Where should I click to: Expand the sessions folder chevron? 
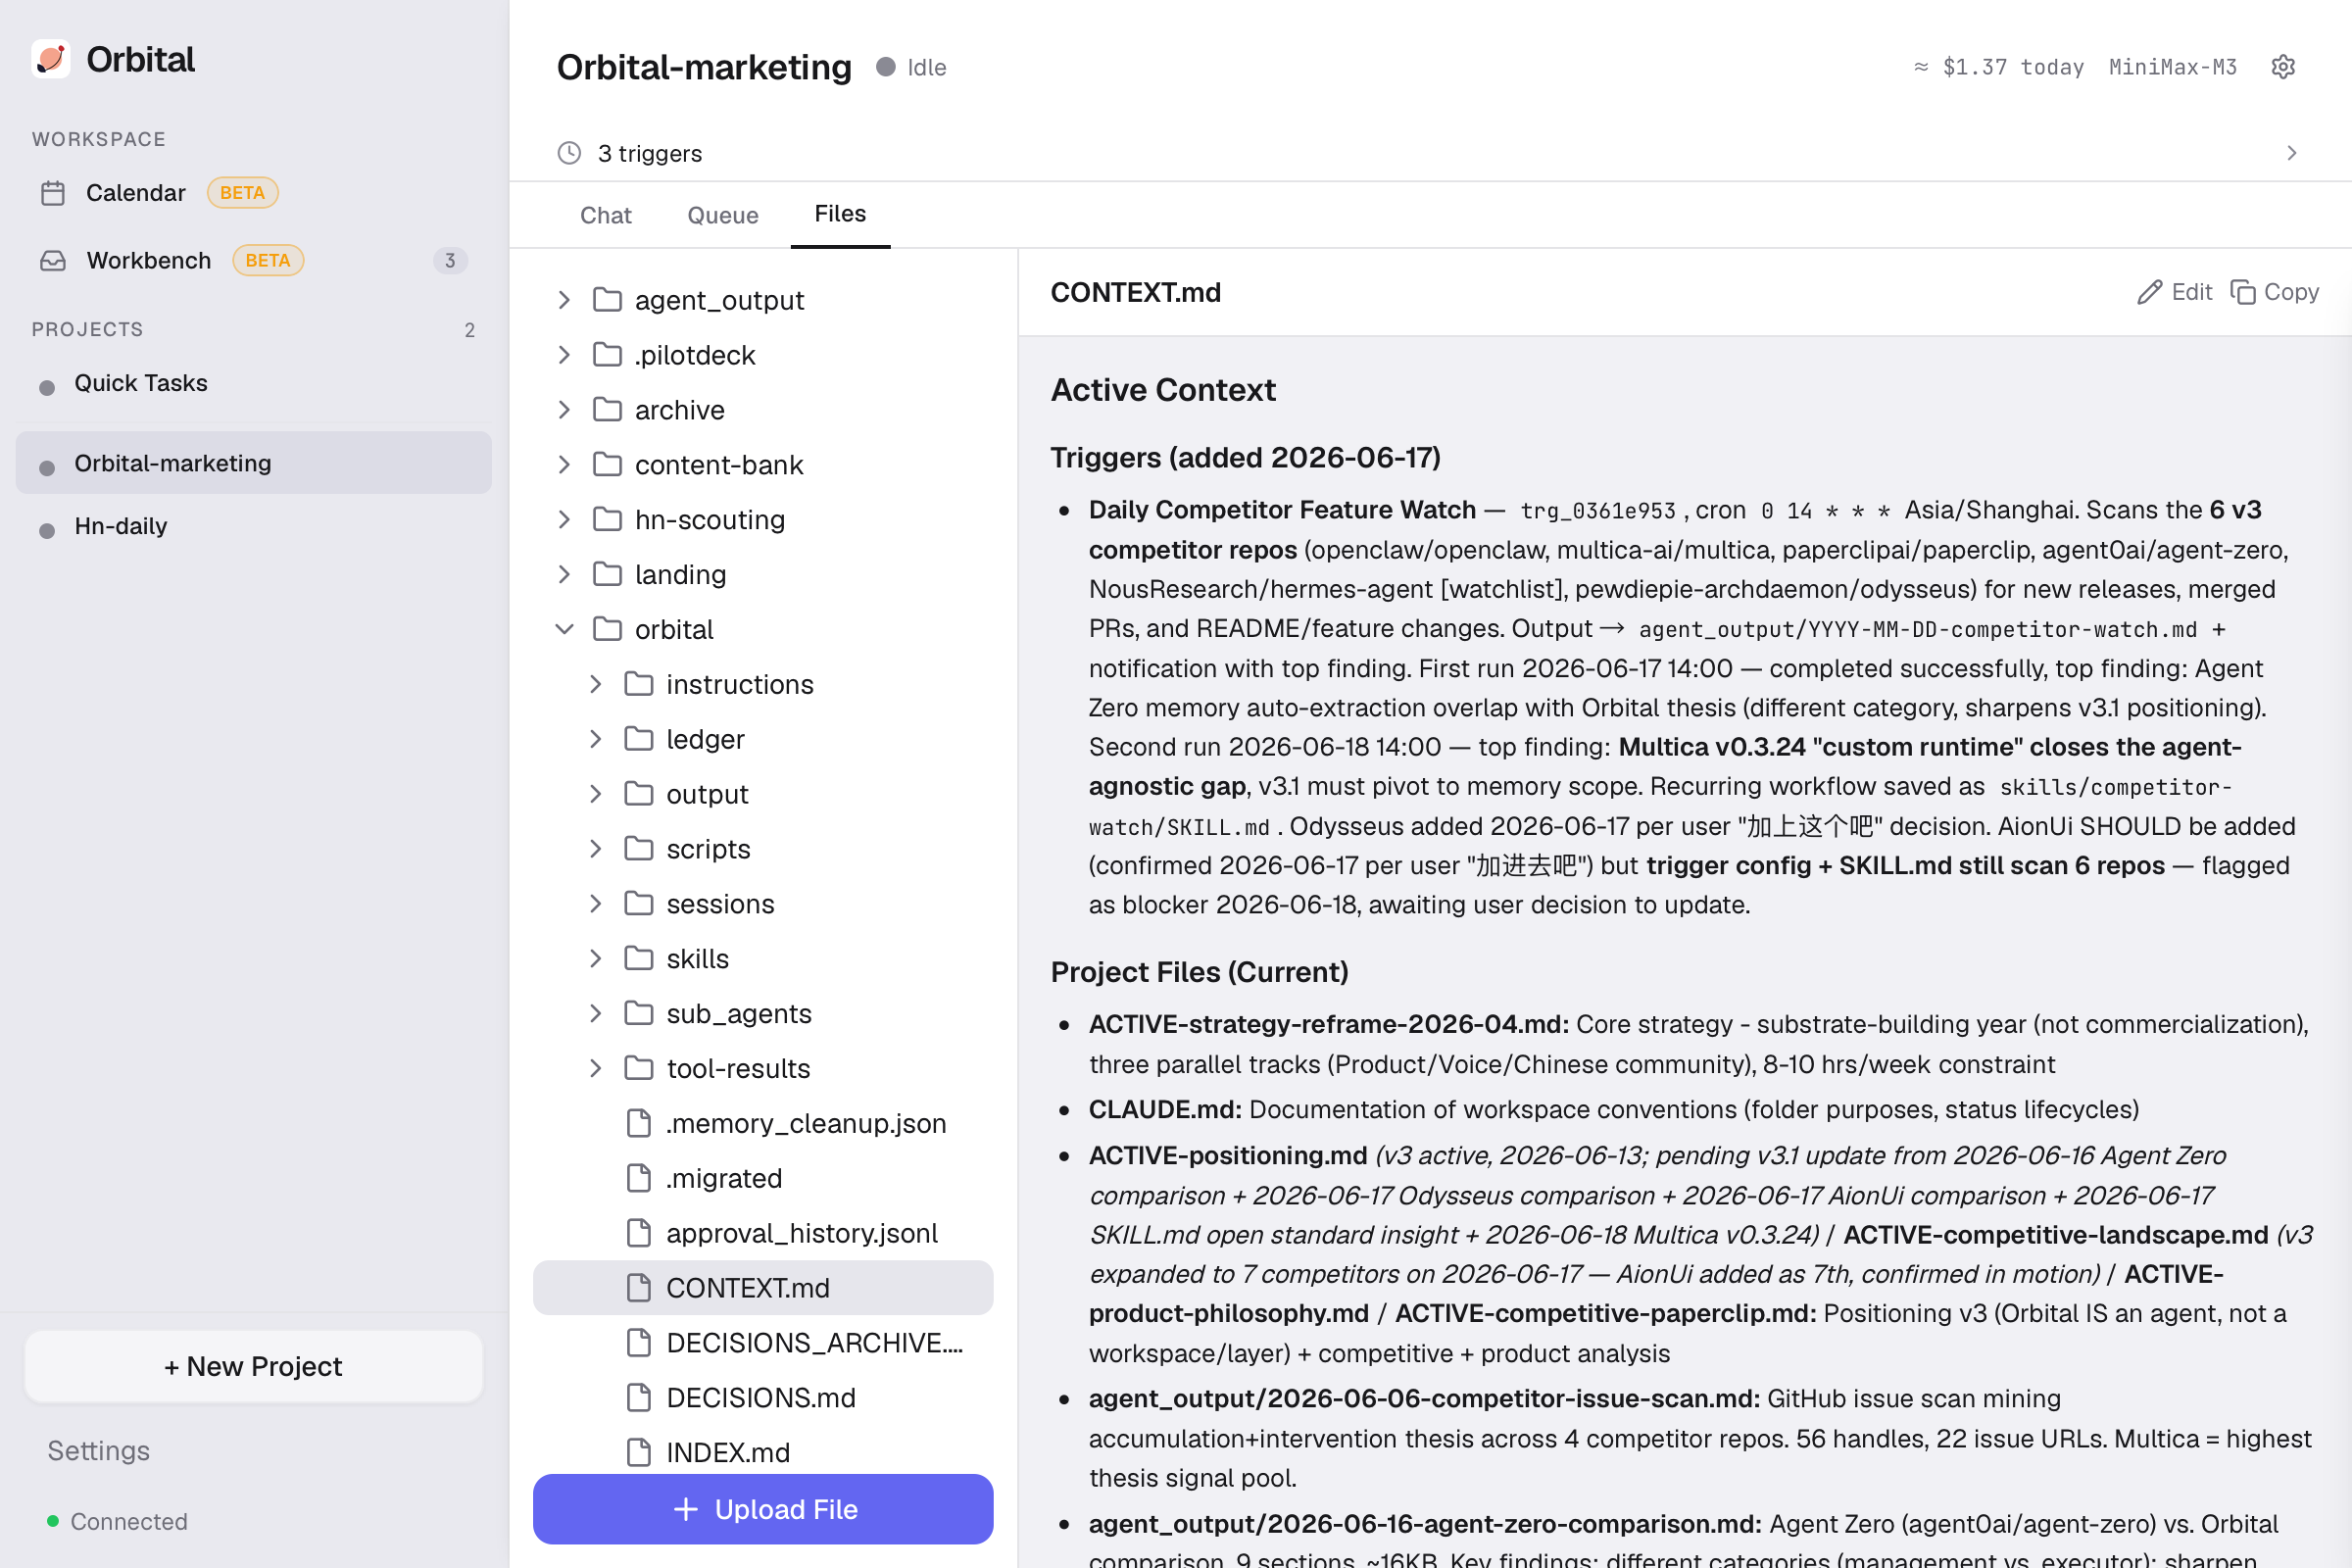597,904
